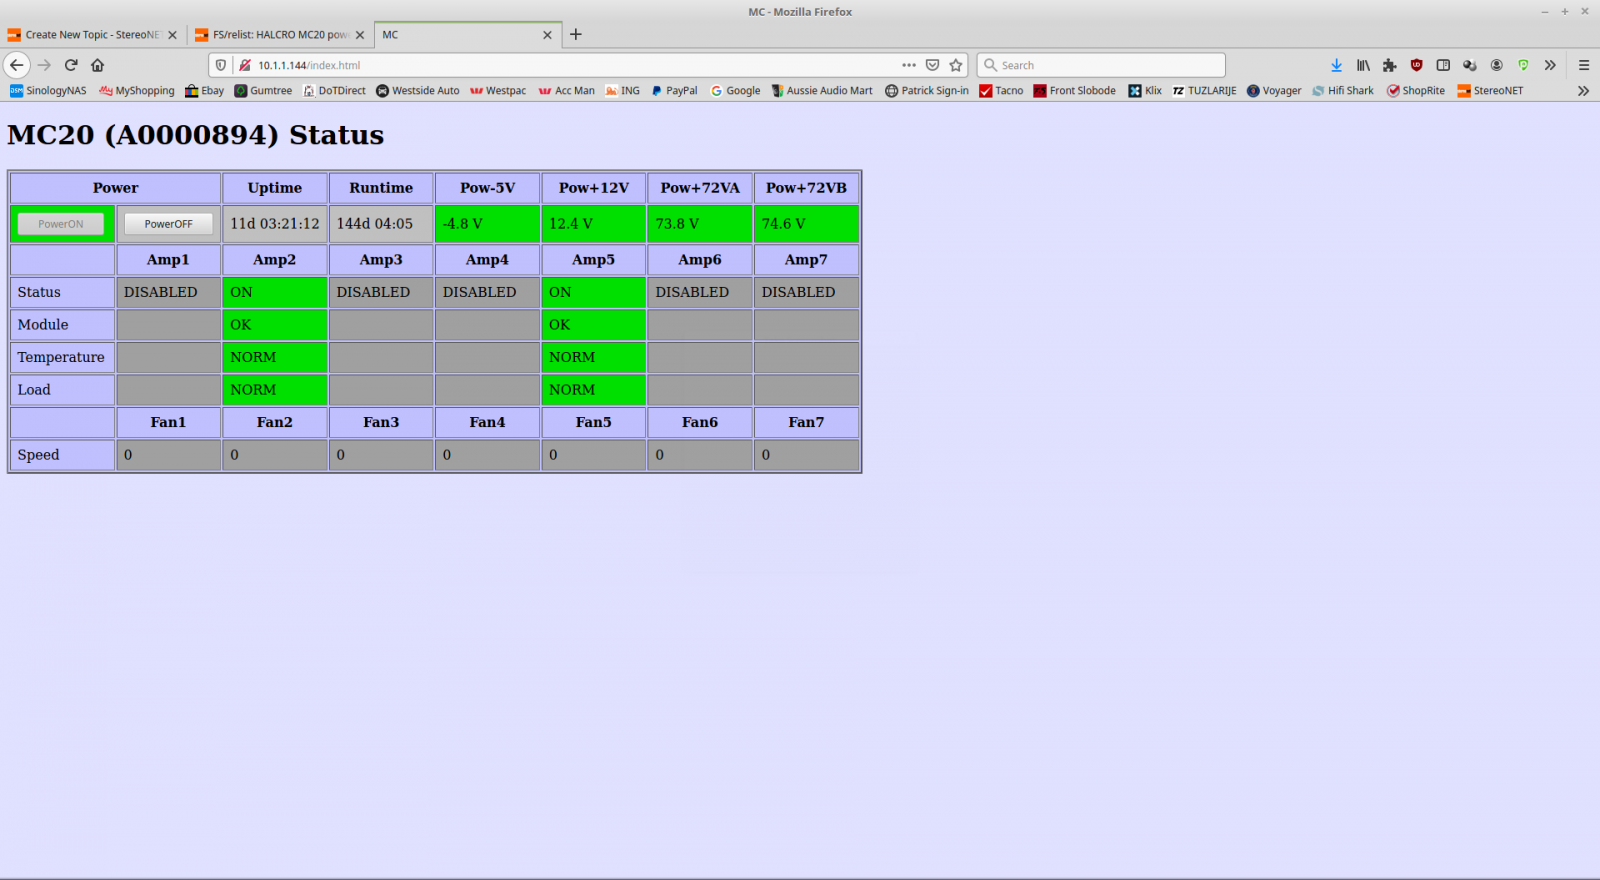Image resolution: width=1600 pixels, height=880 pixels.
Task: Open the SinologyNAS bookmark
Action: 48,91
